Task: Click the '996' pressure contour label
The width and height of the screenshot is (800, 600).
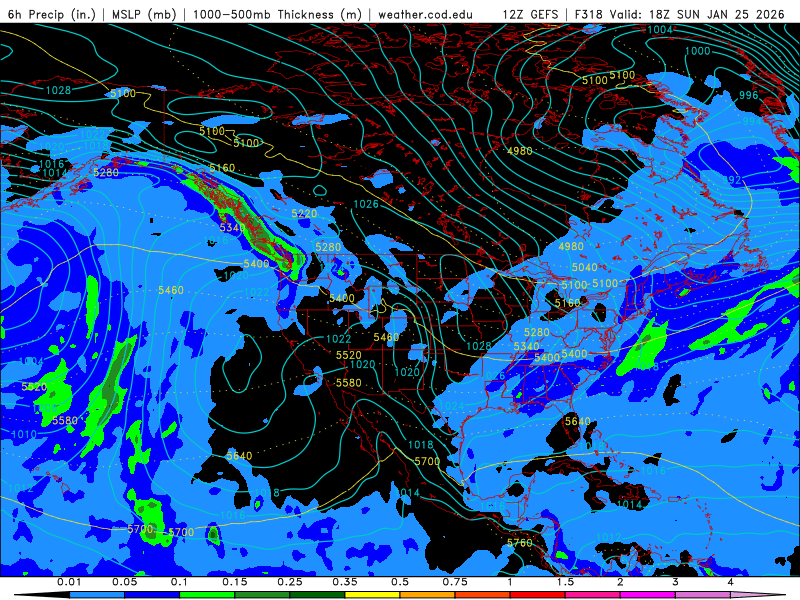Action: [x=748, y=95]
